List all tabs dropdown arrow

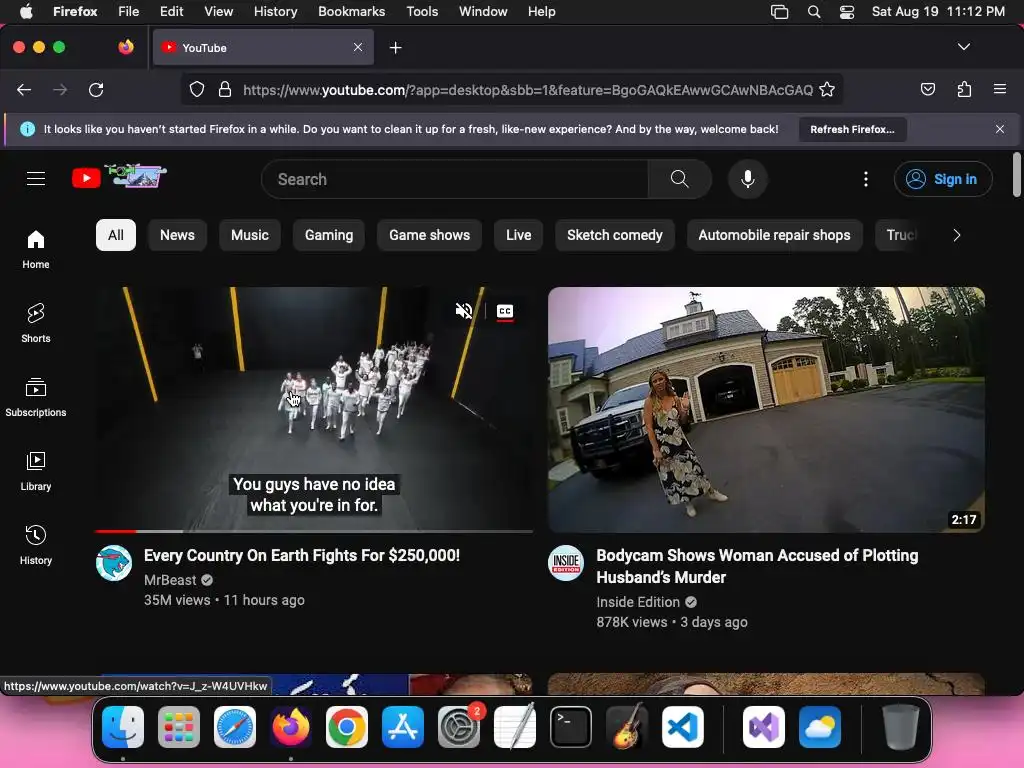(964, 47)
